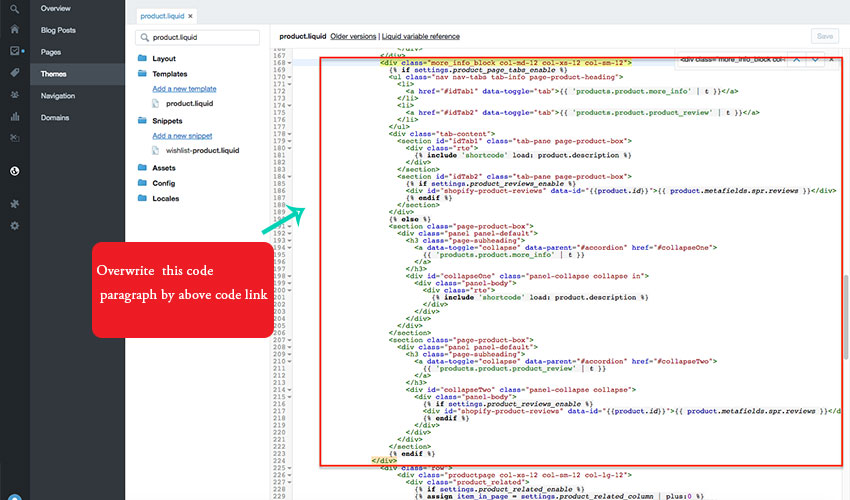Screen dimensions: 850x500
Task: Open the Customers icon in sidebar
Action: [x=14, y=95]
